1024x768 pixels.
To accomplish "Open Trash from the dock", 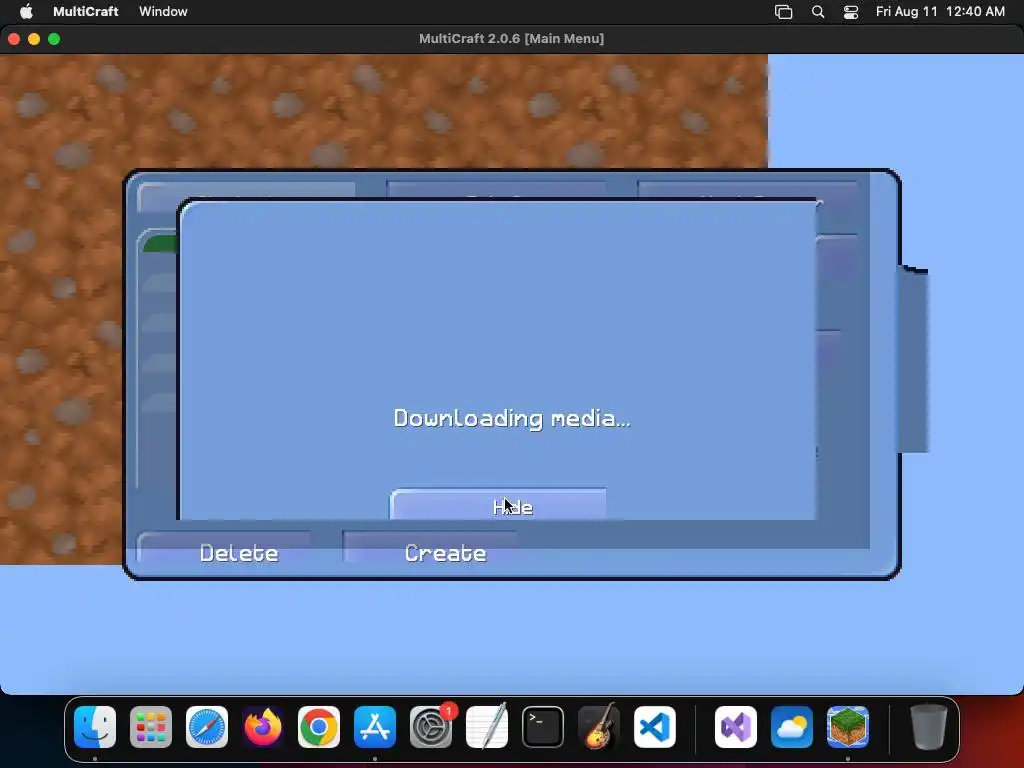I will click(x=929, y=727).
